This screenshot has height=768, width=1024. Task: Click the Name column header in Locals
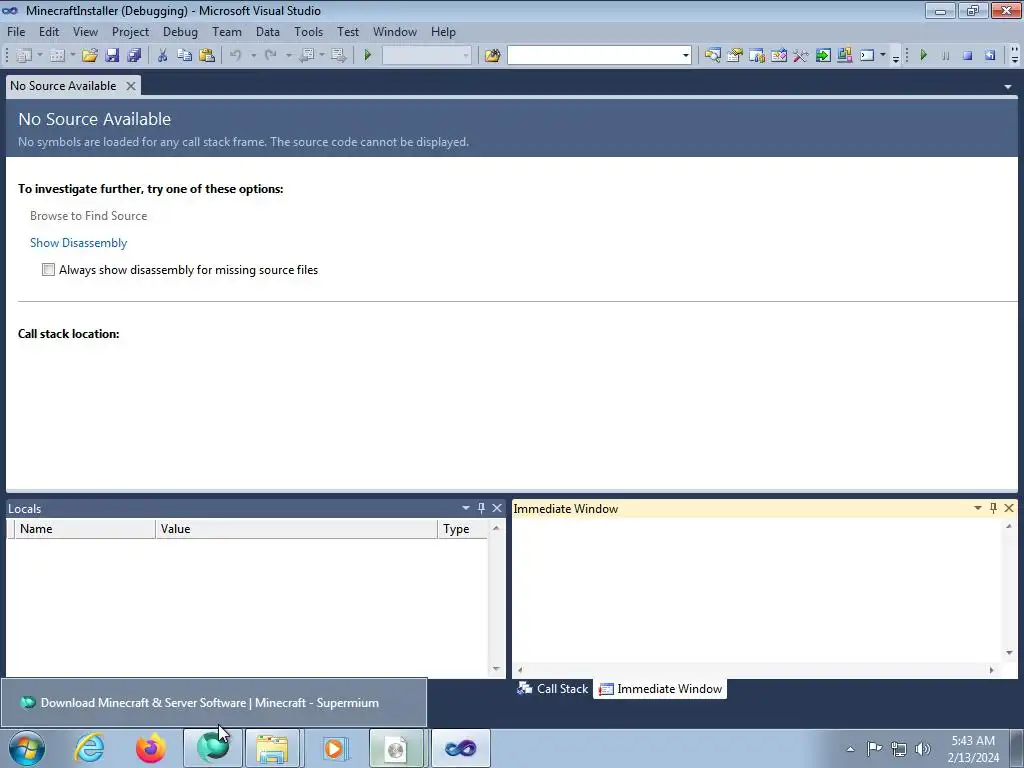click(x=85, y=529)
